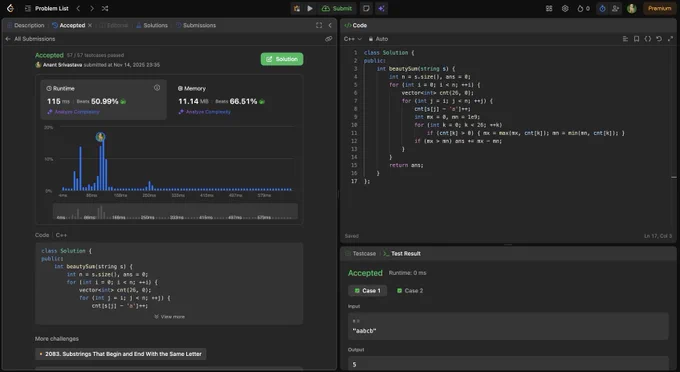Select Case 1 result
The image size is (680, 372).
(367, 290)
